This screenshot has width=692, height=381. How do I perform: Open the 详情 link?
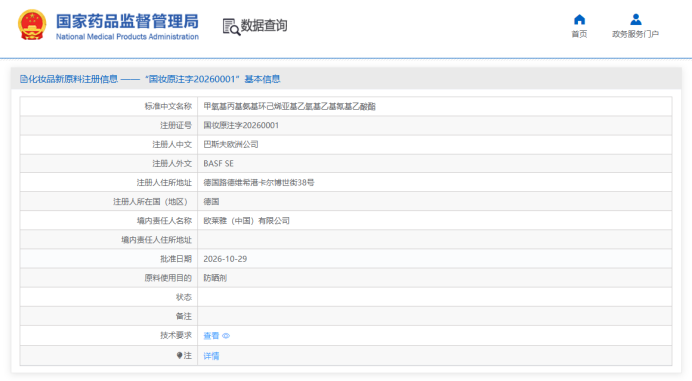(x=211, y=356)
